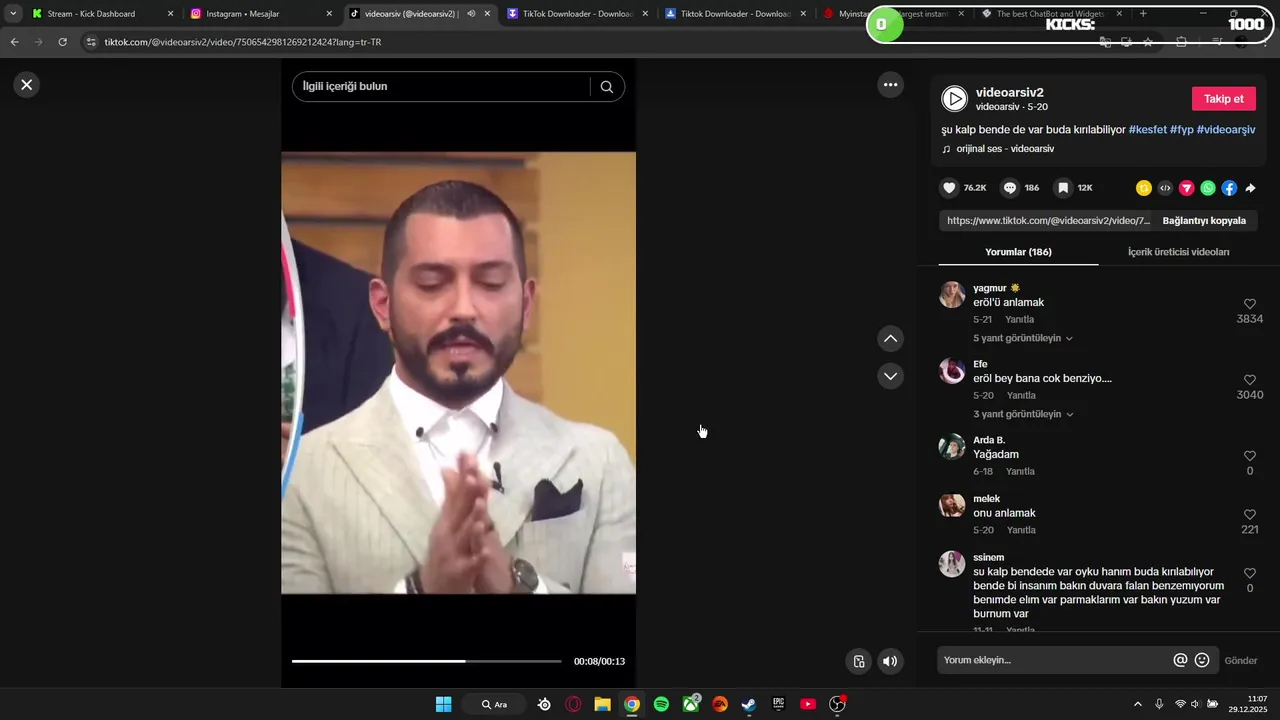Screen dimensions: 1280x720
Task: Open the three-dot more options menu
Action: (890, 85)
